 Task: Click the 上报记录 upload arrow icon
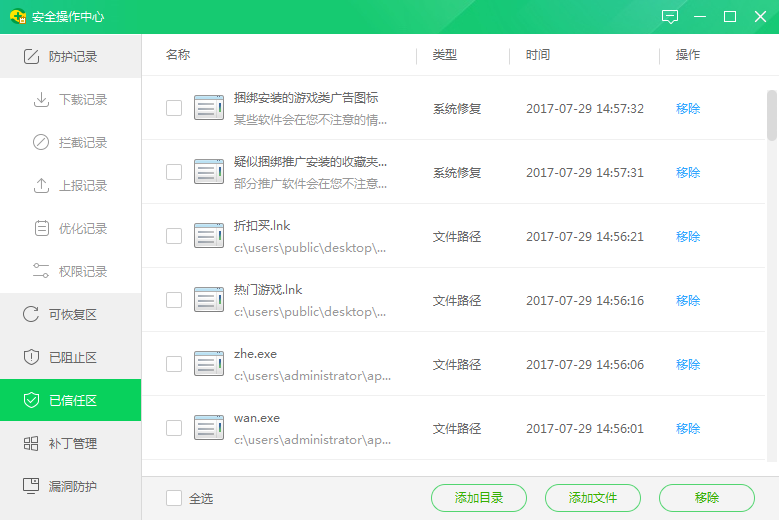[41, 186]
